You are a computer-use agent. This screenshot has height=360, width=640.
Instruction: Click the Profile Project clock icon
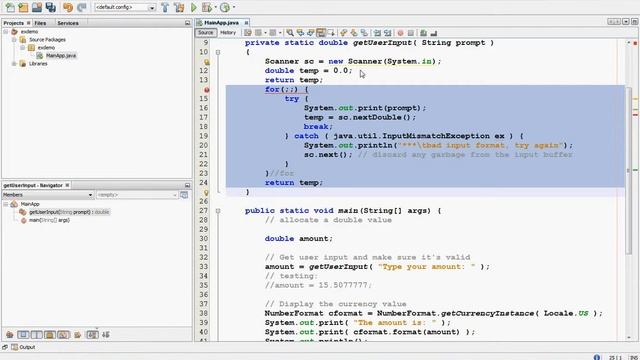[x=225, y=7]
